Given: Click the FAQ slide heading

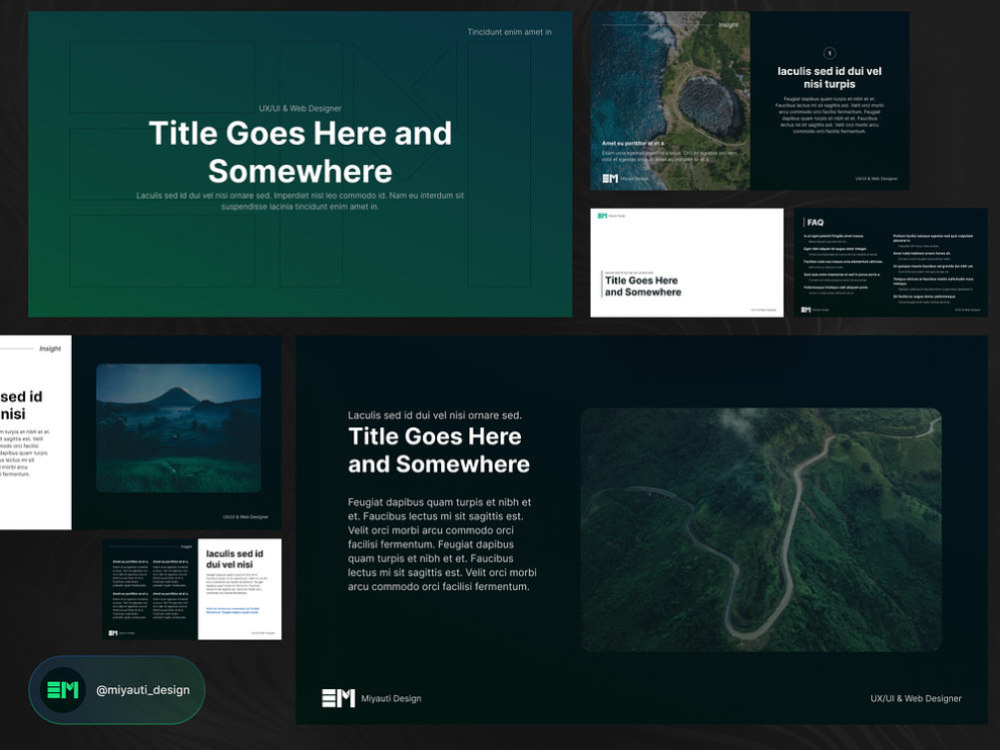Looking at the screenshot, I should tap(815, 223).
